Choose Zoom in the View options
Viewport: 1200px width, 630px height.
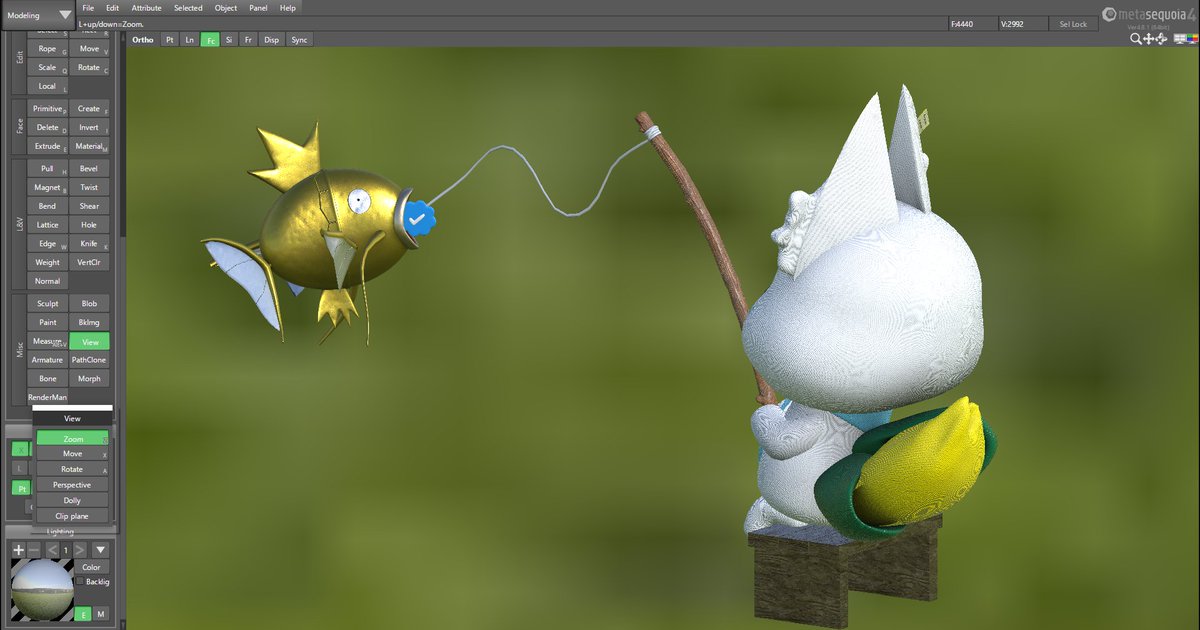pyautogui.click(x=73, y=438)
